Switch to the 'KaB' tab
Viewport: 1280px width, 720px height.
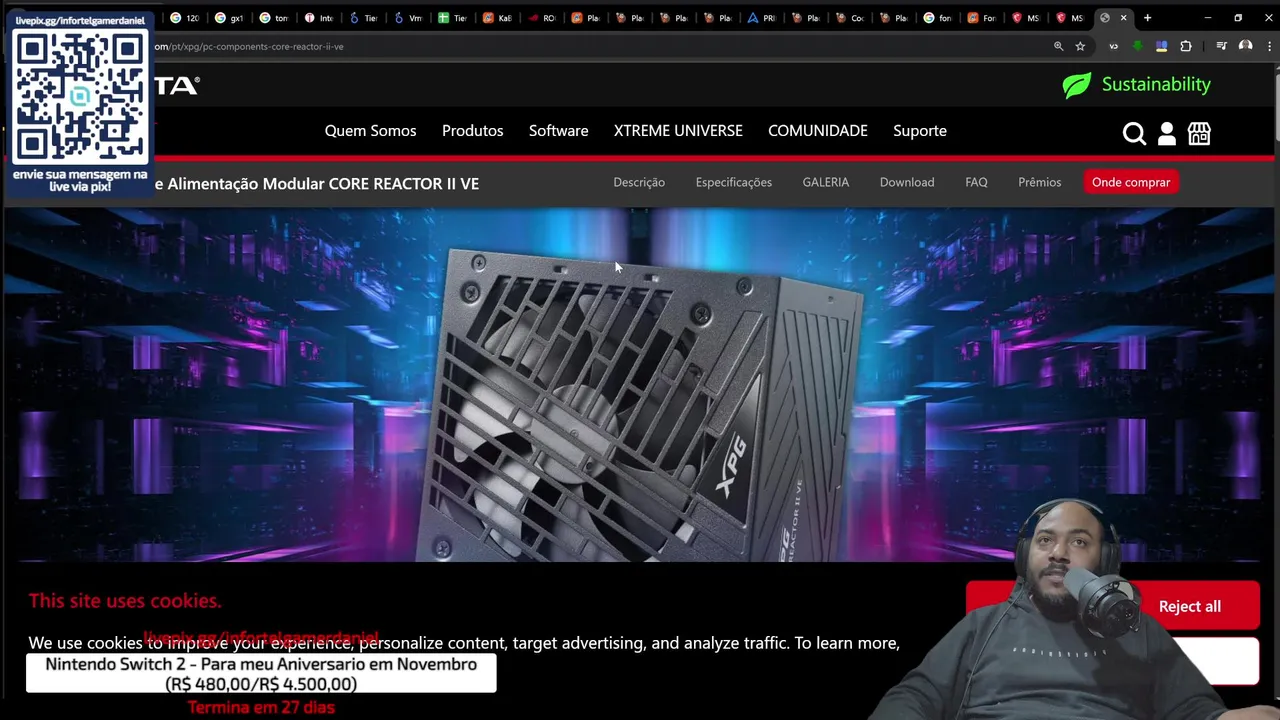tap(497, 18)
